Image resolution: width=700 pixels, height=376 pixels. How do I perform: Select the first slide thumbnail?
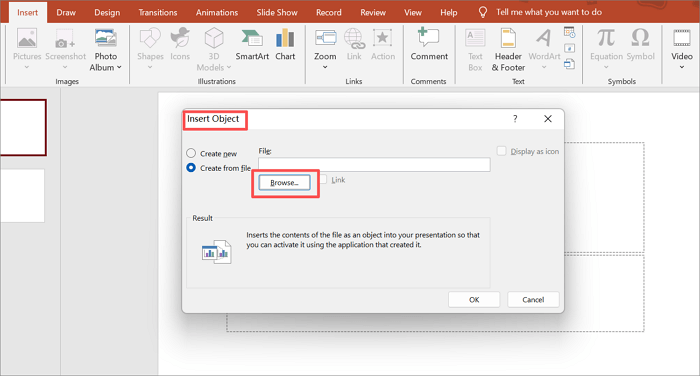(x=23, y=128)
